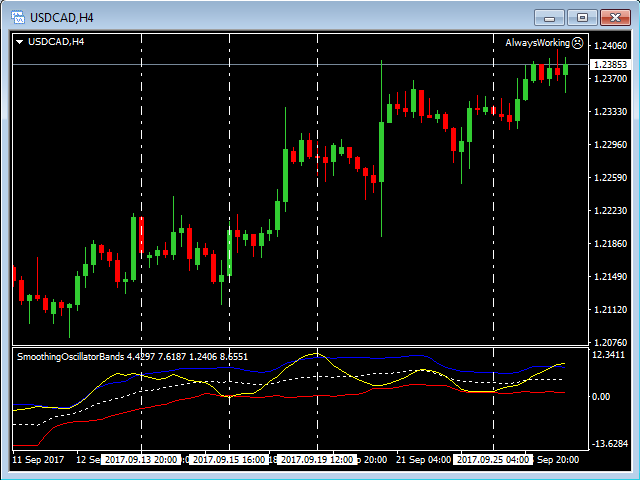Click the 2017.09.13 20:00 time label
Viewport: 640px width, 480px height.
click(x=141, y=460)
